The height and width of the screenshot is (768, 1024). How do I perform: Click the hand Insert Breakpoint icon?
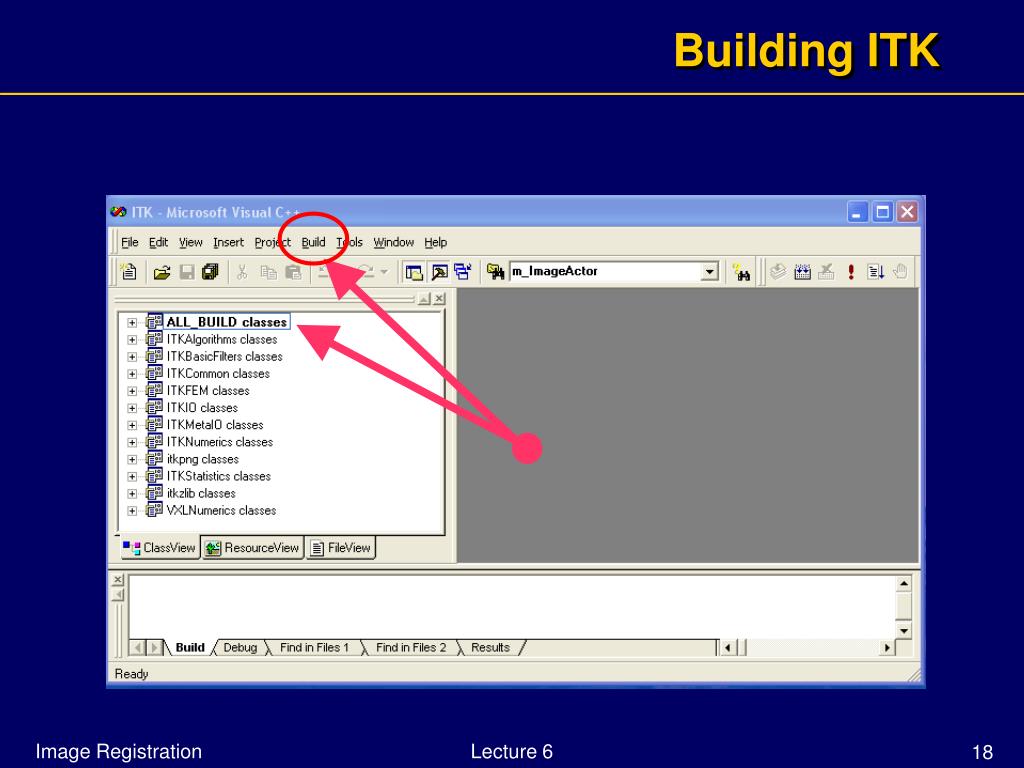click(x=900, y=272)
